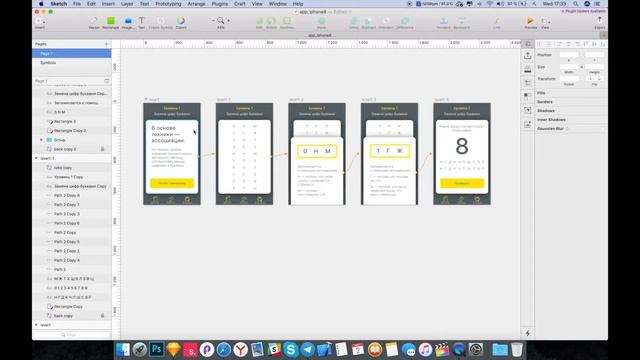Open the Insert tool in the toolbar
The image size is (640, 360).
(x=40, y=22)
